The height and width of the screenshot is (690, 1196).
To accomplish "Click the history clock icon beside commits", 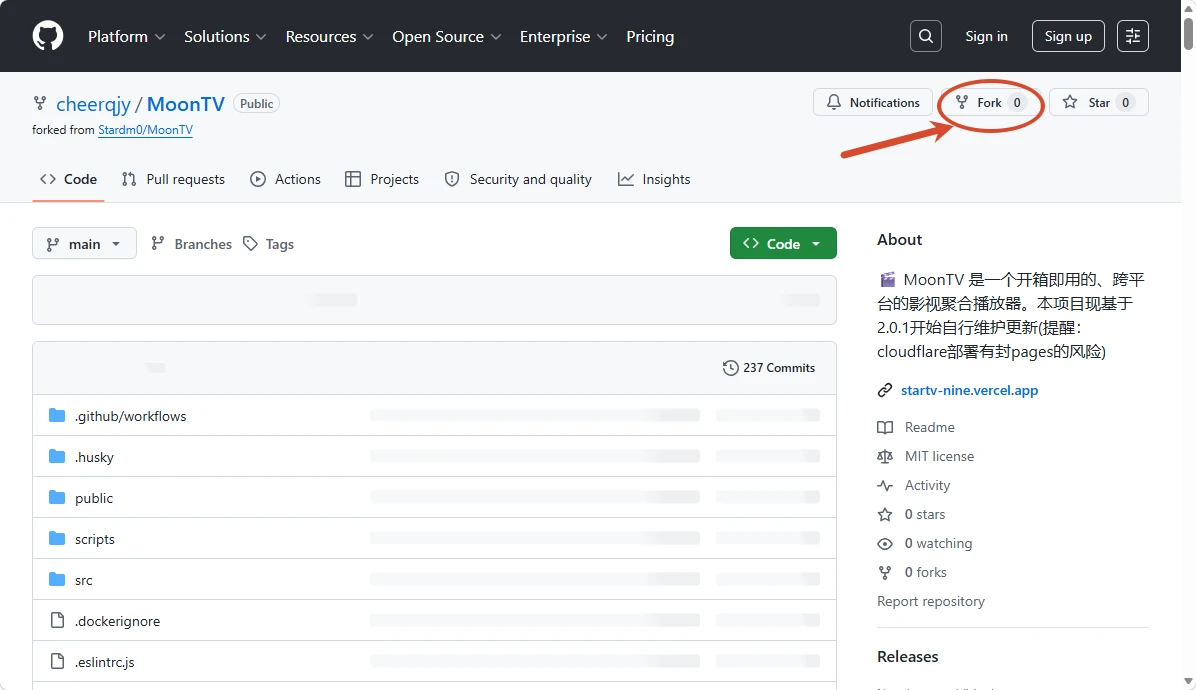I will 730,367.
